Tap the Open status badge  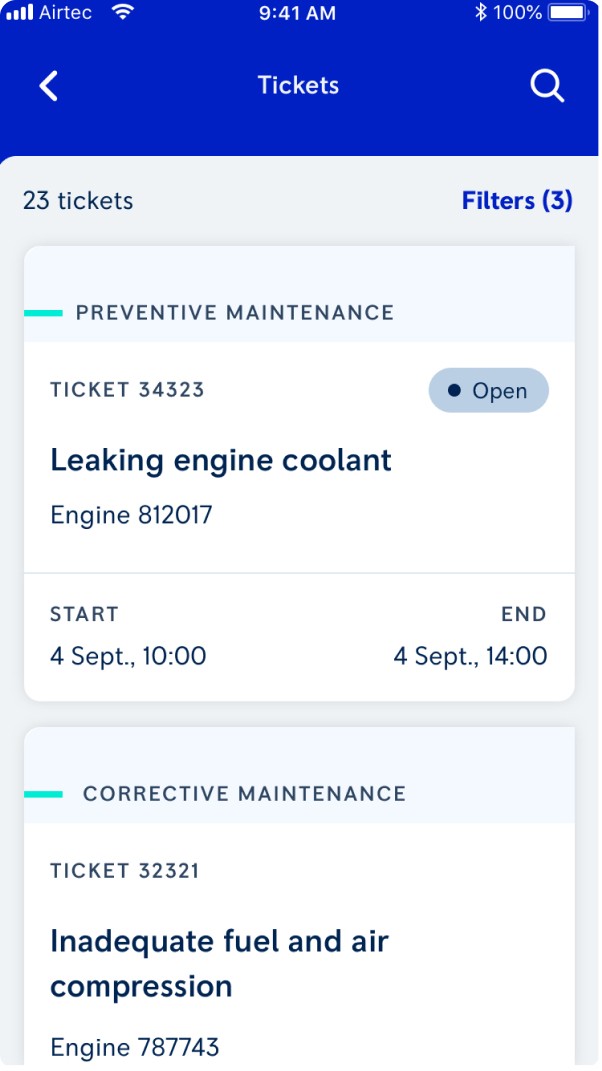[x=488, y=391]
